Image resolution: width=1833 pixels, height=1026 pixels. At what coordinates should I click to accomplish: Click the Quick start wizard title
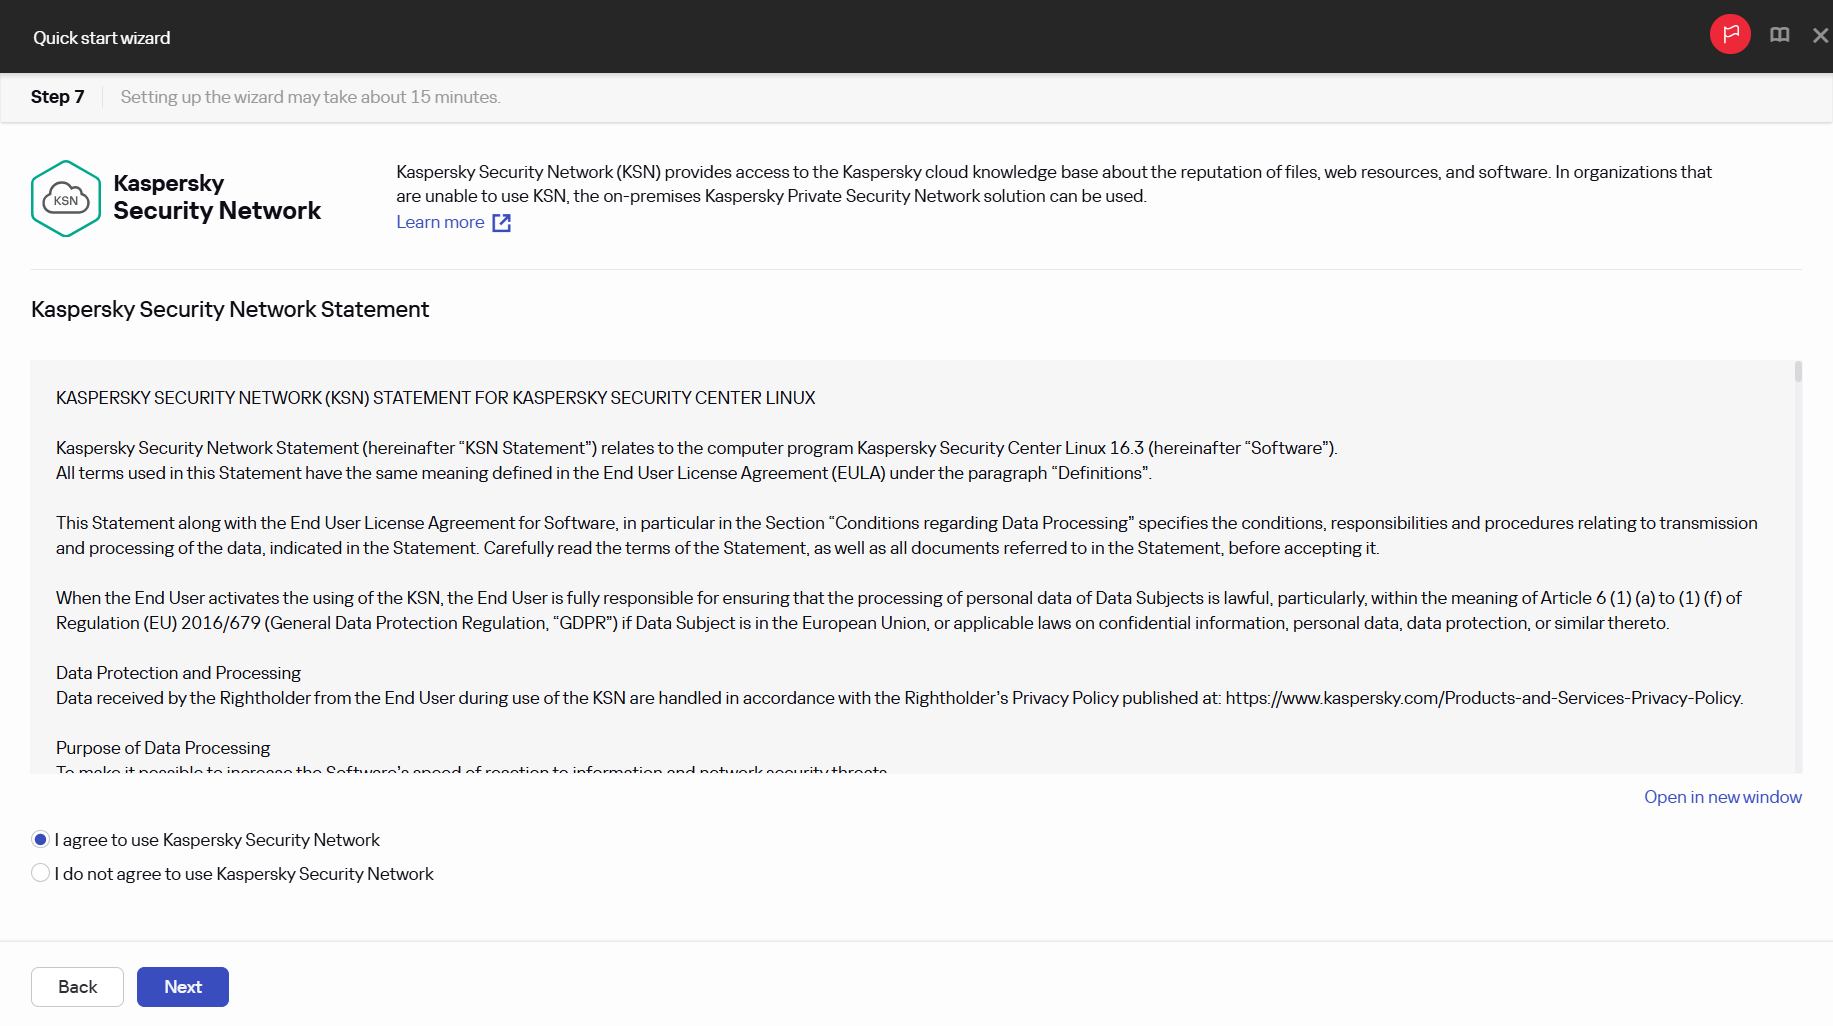pyautogui.click(x=102, y=38)
